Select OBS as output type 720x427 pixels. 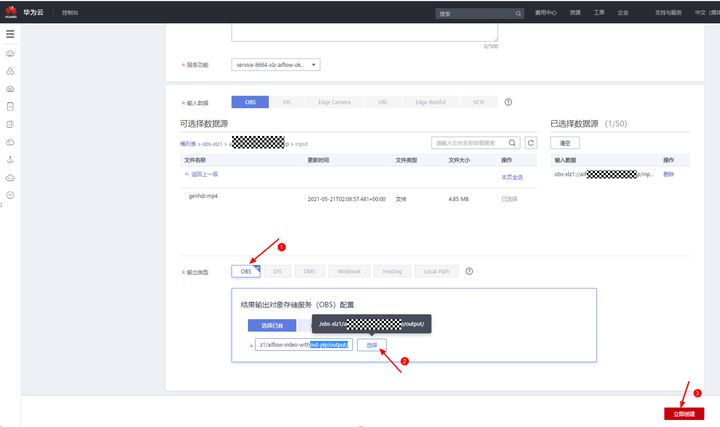[246, 271]
